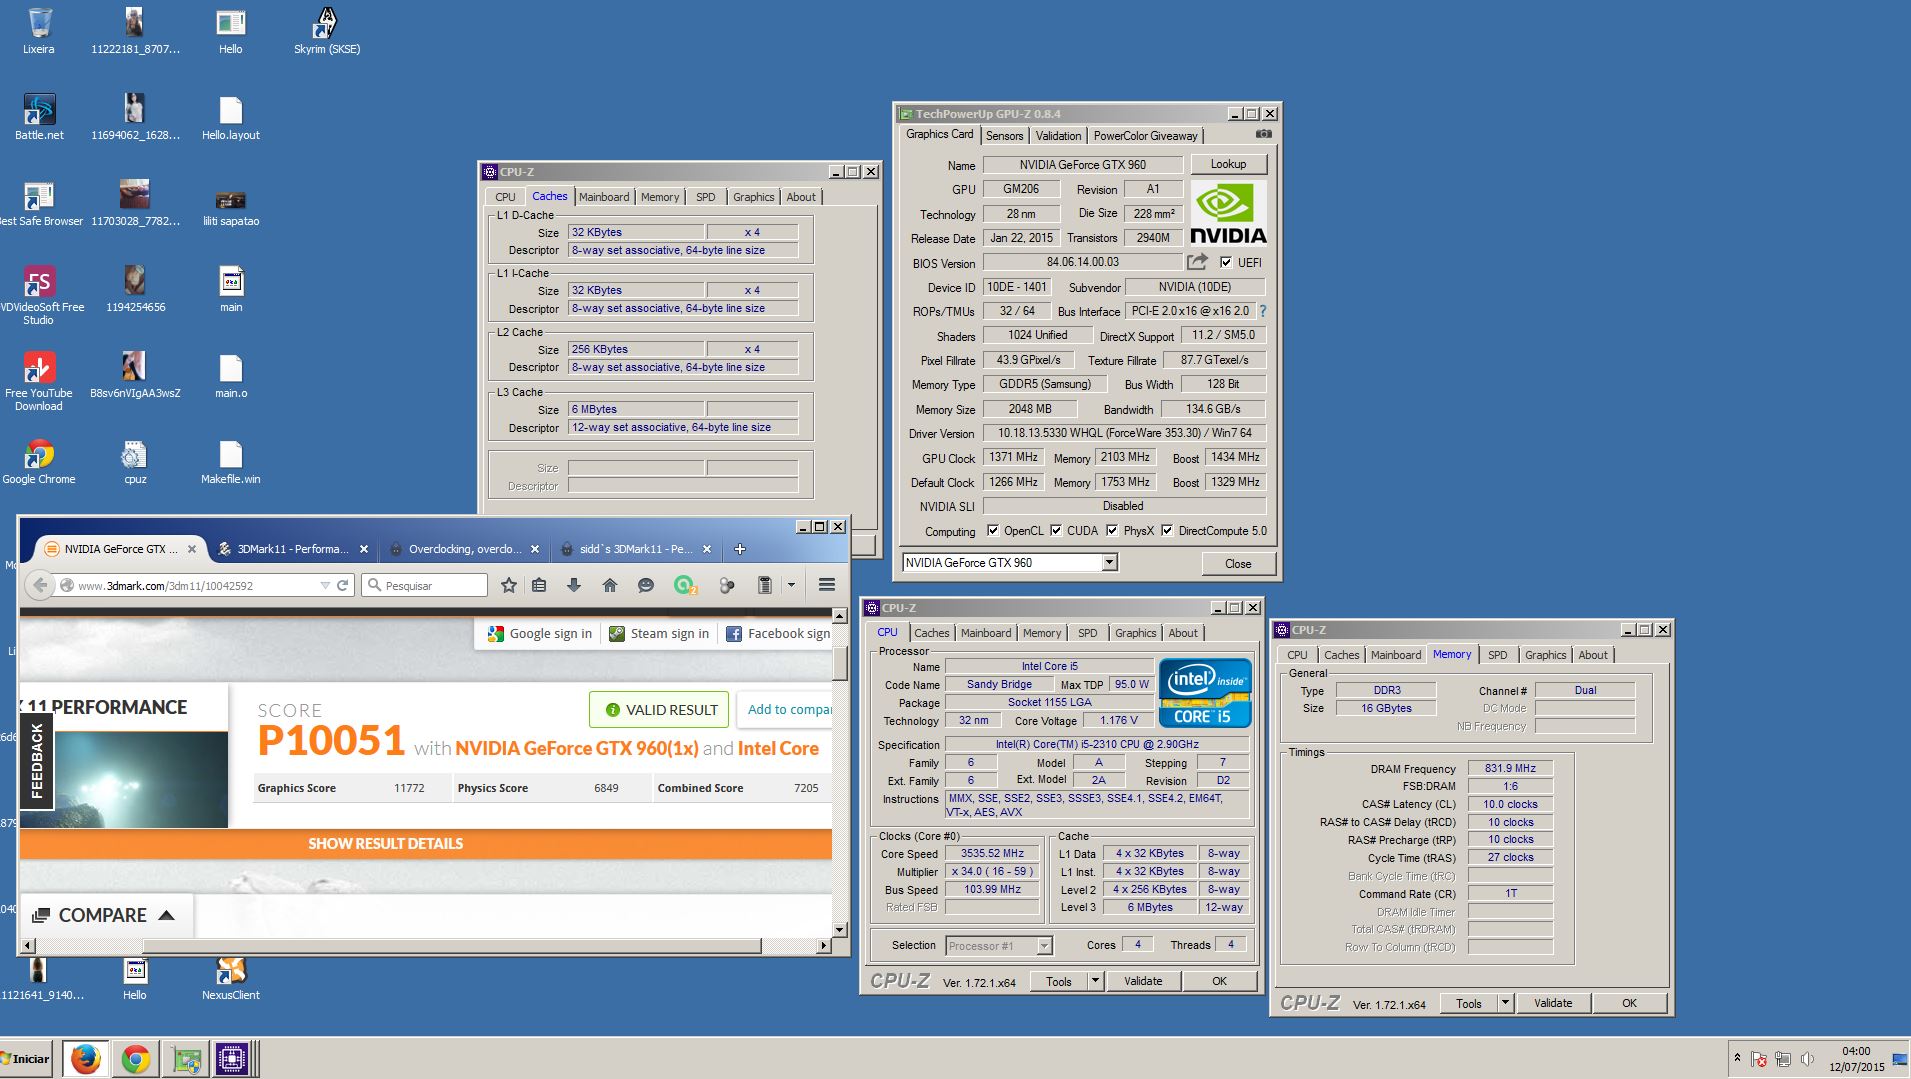Click SHOW RESULT DETAILS orange bar
The height and width of the screenshot is (1079, 1911).
(426, 844)
